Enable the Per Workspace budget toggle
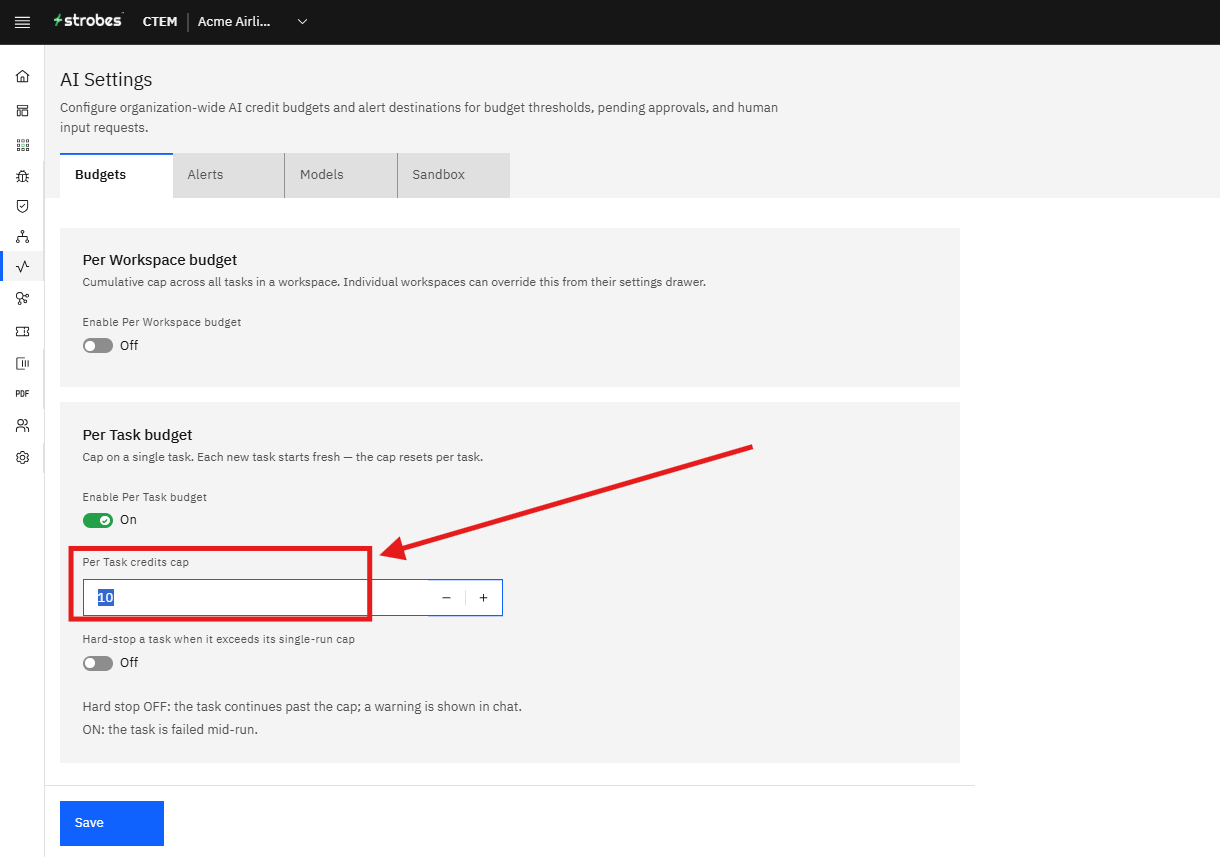1220x857 pixels. coord(98,345)
